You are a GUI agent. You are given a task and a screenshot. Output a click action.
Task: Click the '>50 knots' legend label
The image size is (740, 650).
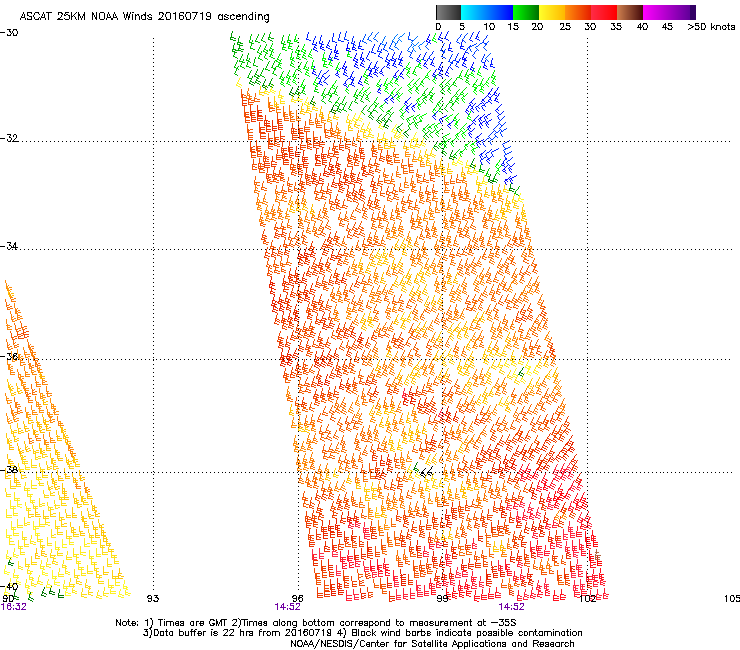coord(711,27)
